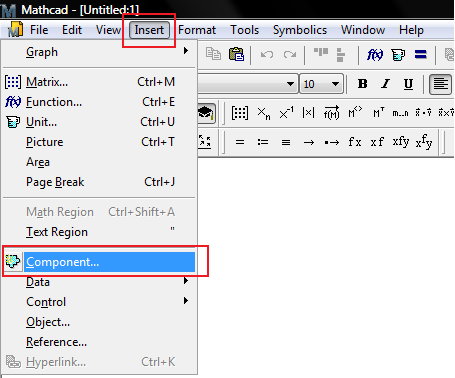Click the Inverse x to minus one icon
Viewport: 455px width, 378px height.
(286, 113)
